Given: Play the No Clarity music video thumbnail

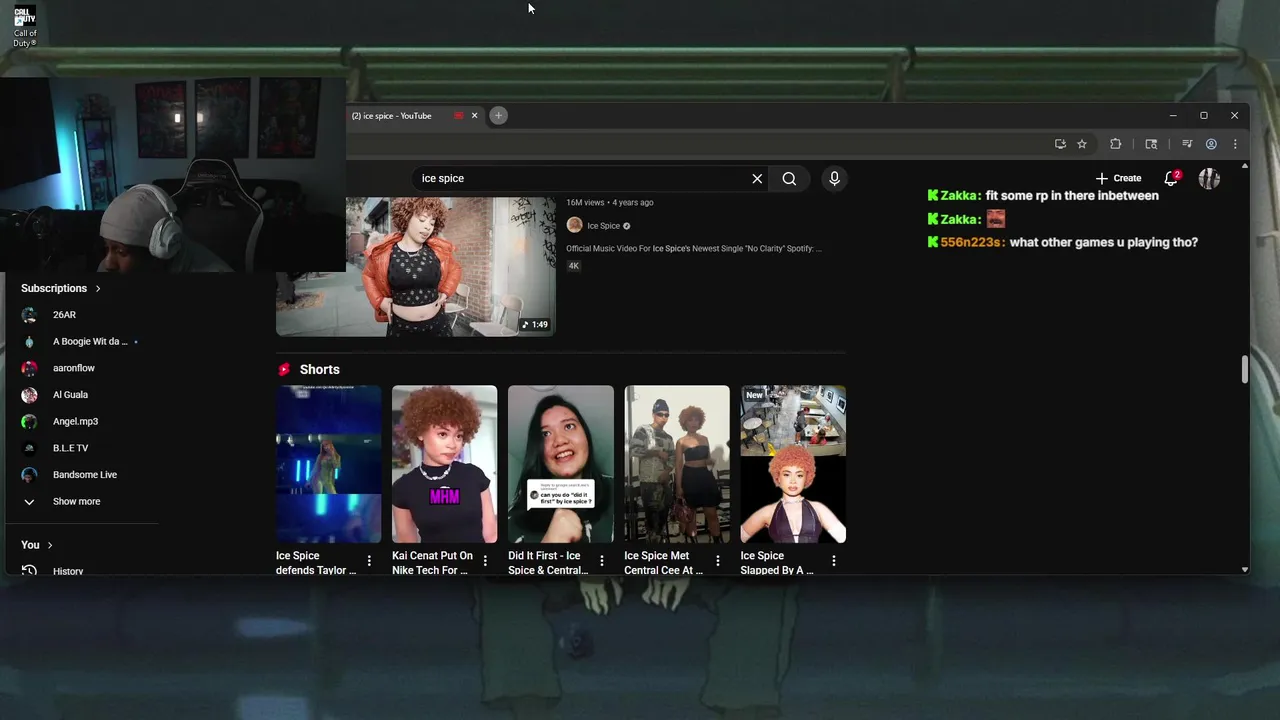Looking at the screenshot, I should pos(415,266).
